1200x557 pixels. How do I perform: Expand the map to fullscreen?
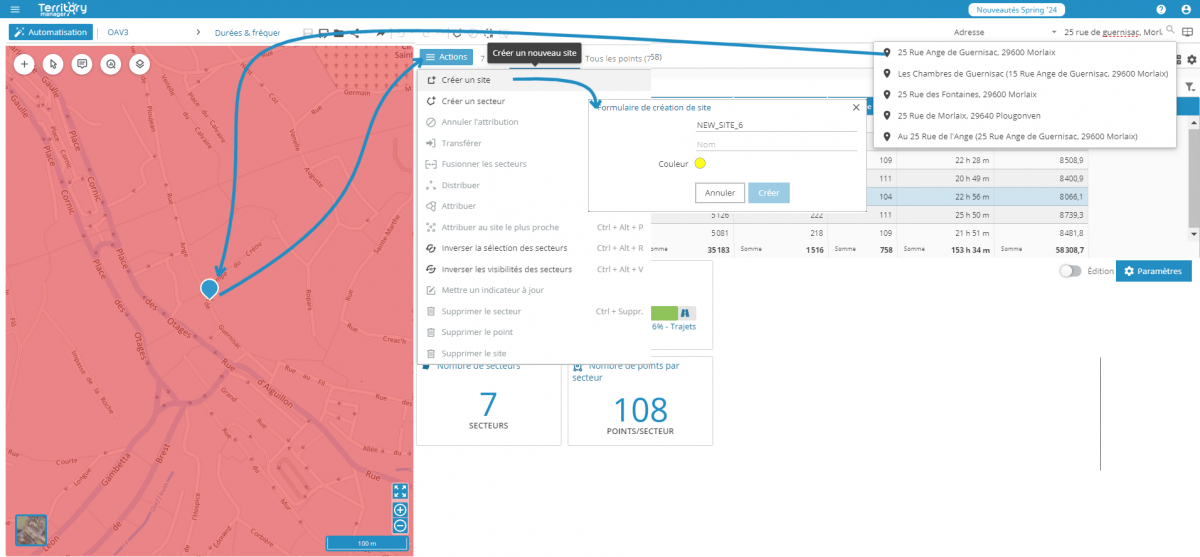(x=400, y=491)
